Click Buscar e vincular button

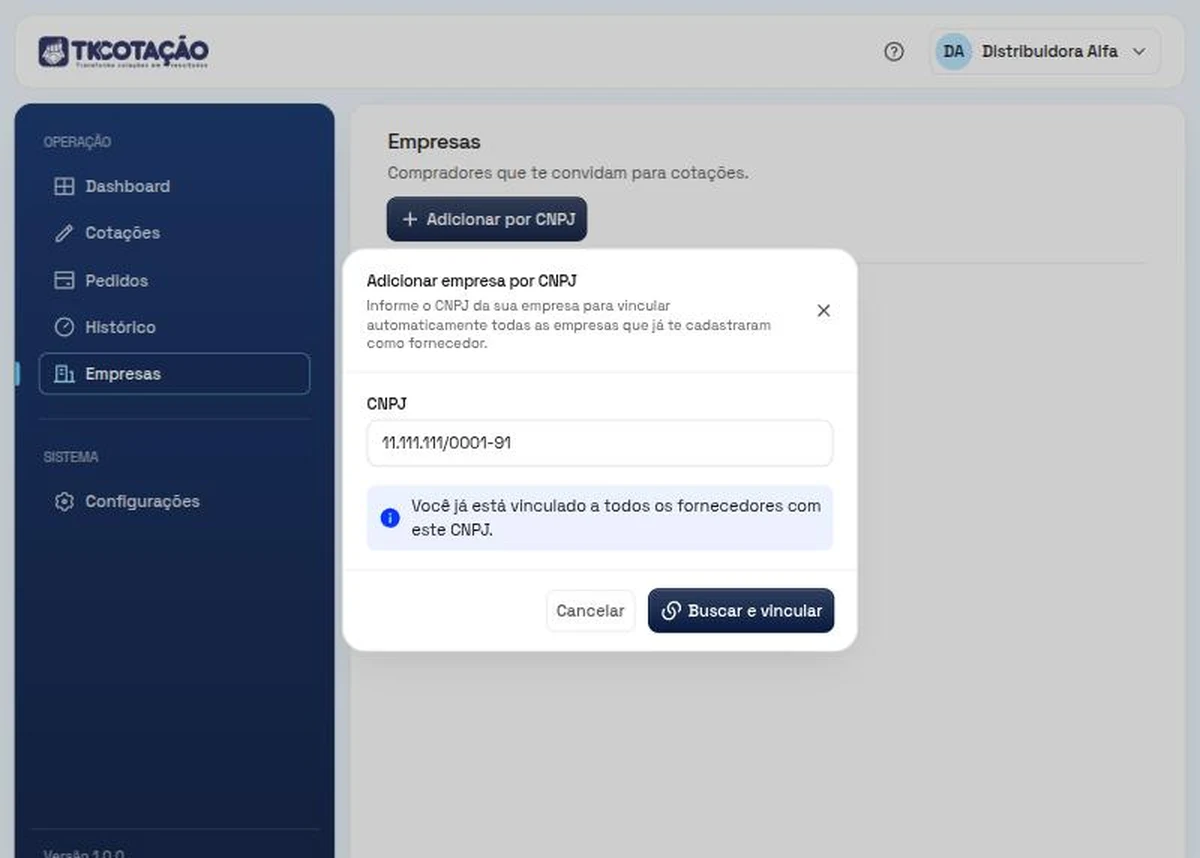(741, 611)
